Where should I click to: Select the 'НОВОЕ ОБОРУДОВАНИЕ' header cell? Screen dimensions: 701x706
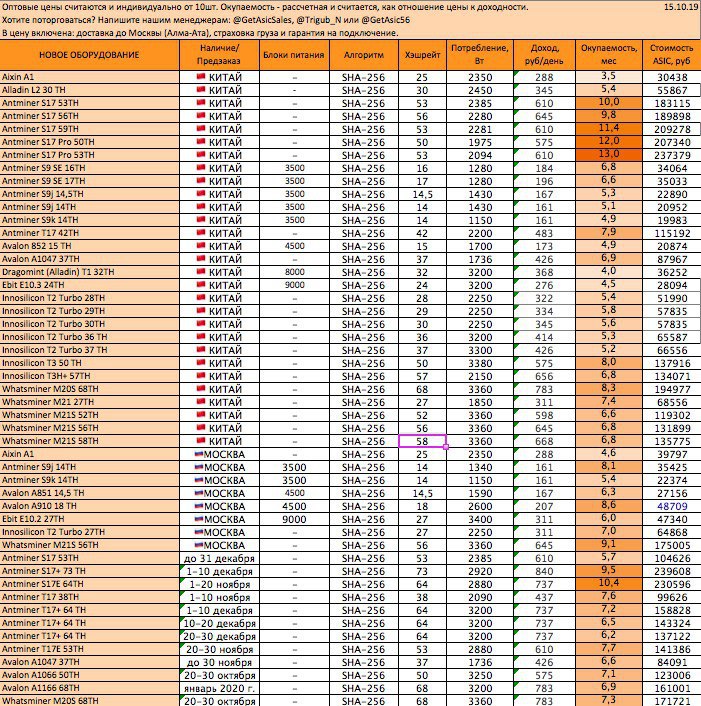89,55
